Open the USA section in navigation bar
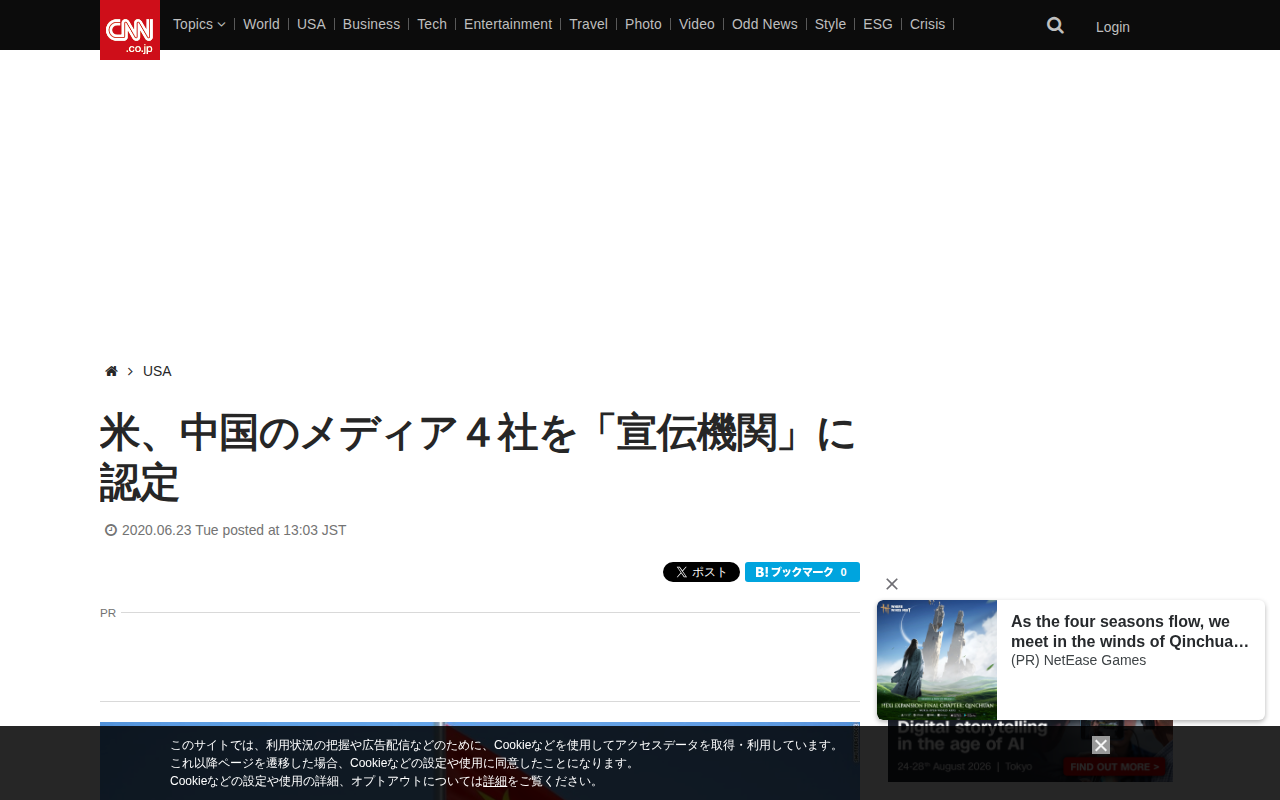The height and width of the screenshot is (800, 1280). pyautogui.click(x=311, y=24)
